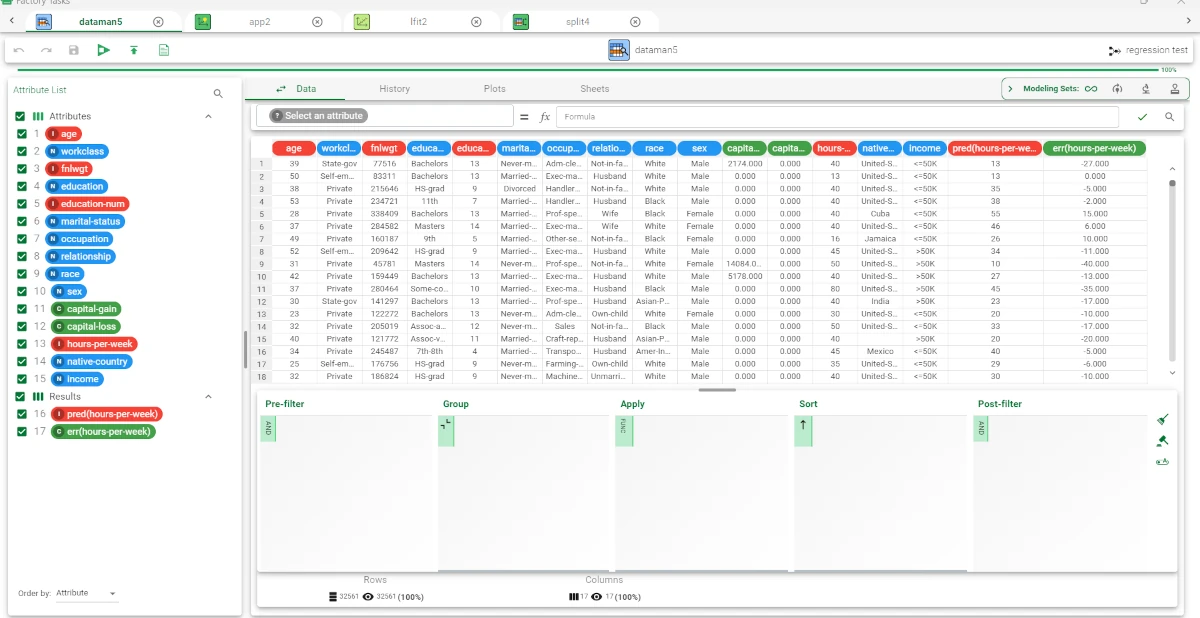The width and height of the screenshot is (1200, 618).
Task: Close the app2 tab
Action: (317, 22)
